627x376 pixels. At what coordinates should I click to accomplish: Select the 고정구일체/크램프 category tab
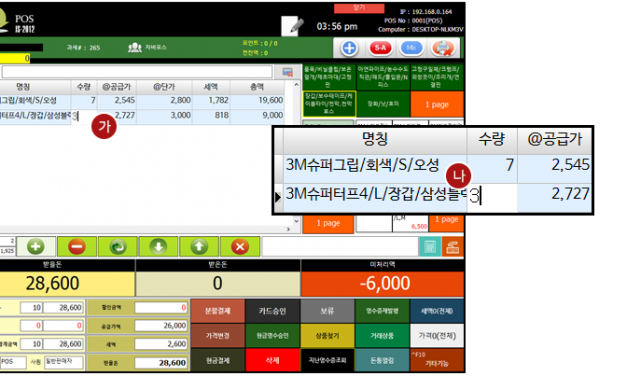(x=437, y=77)
